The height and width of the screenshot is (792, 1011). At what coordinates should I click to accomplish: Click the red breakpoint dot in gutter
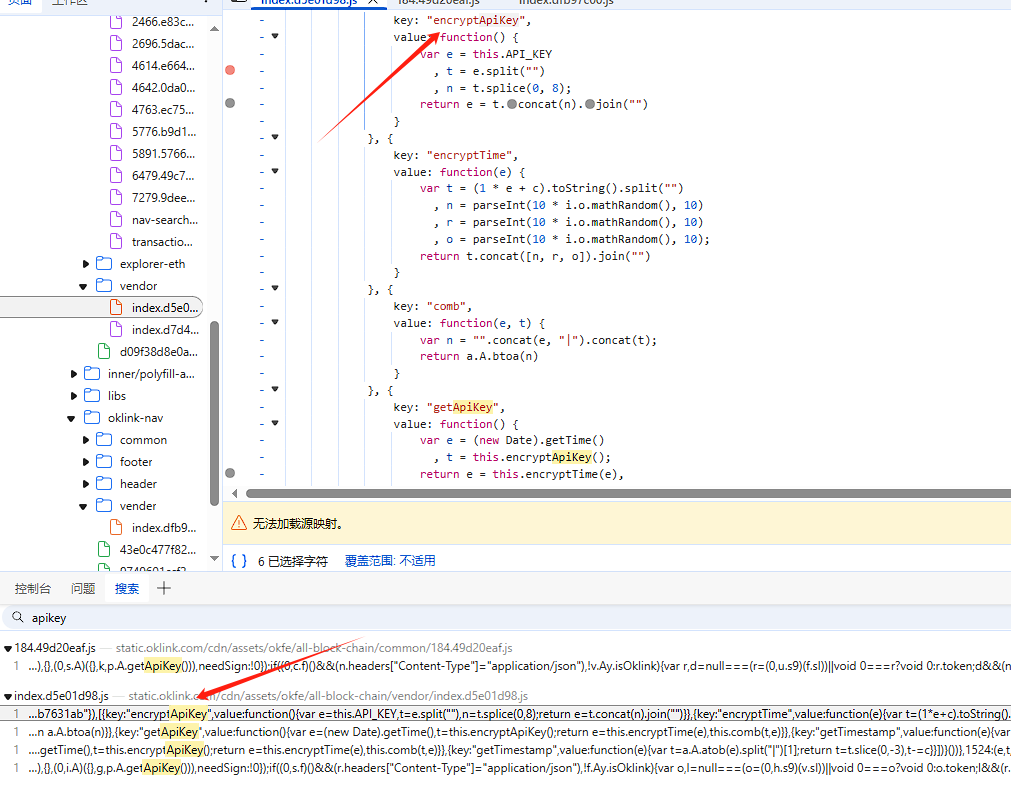(x=230, y=69)
